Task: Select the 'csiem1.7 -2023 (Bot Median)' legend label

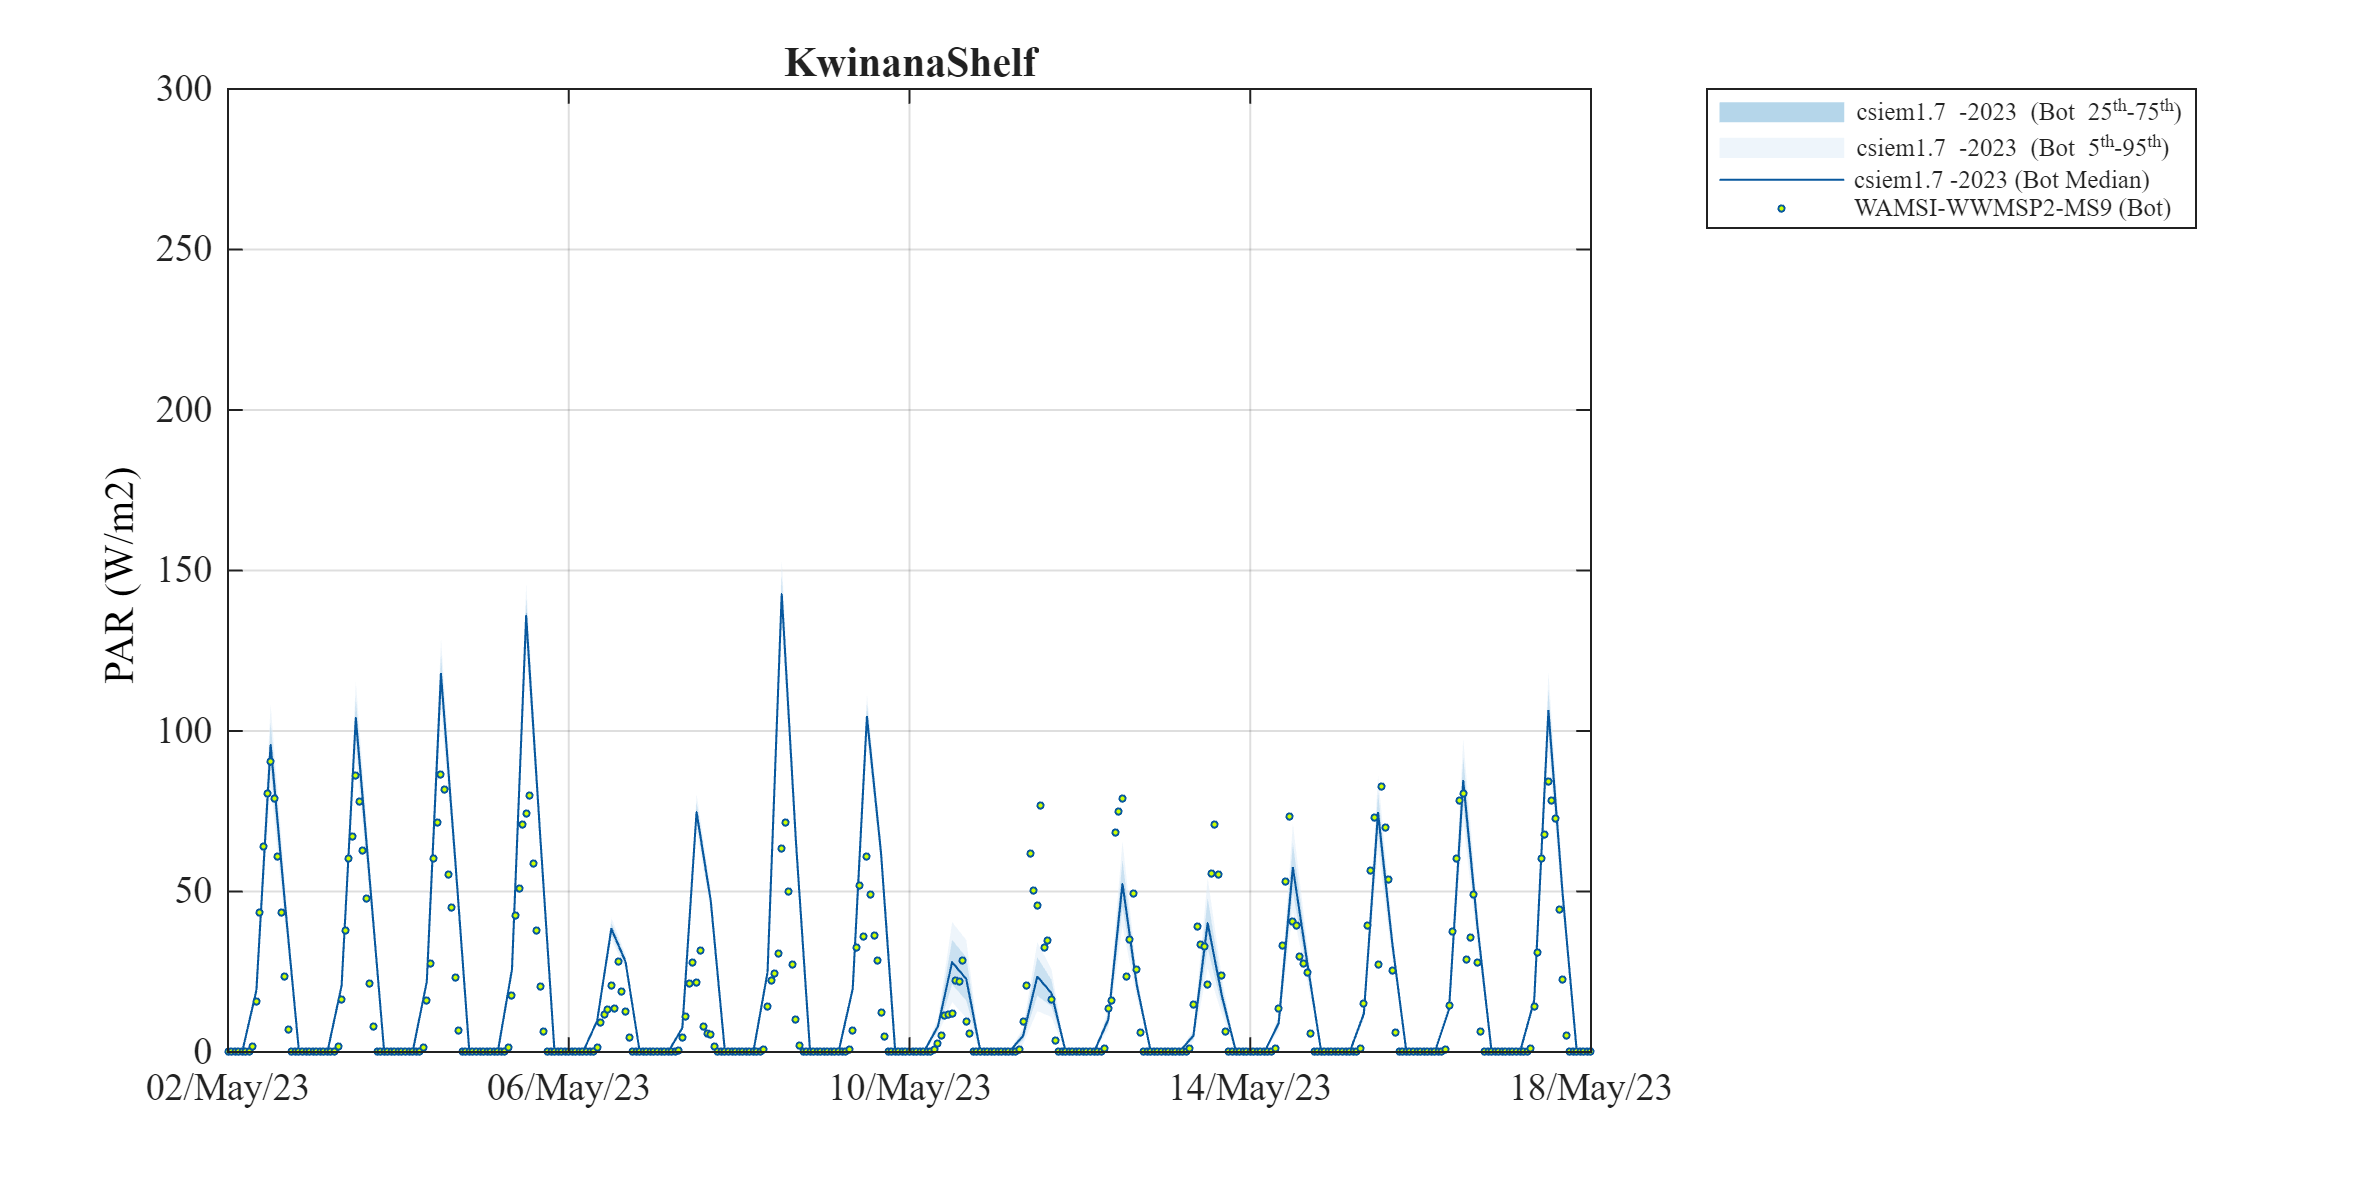Action: coord(2001,180)
